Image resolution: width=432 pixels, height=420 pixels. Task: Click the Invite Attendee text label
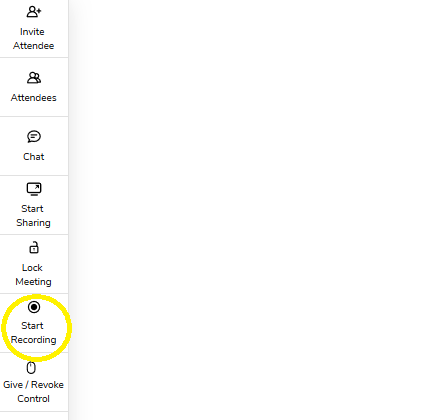[x=33, y=39]
